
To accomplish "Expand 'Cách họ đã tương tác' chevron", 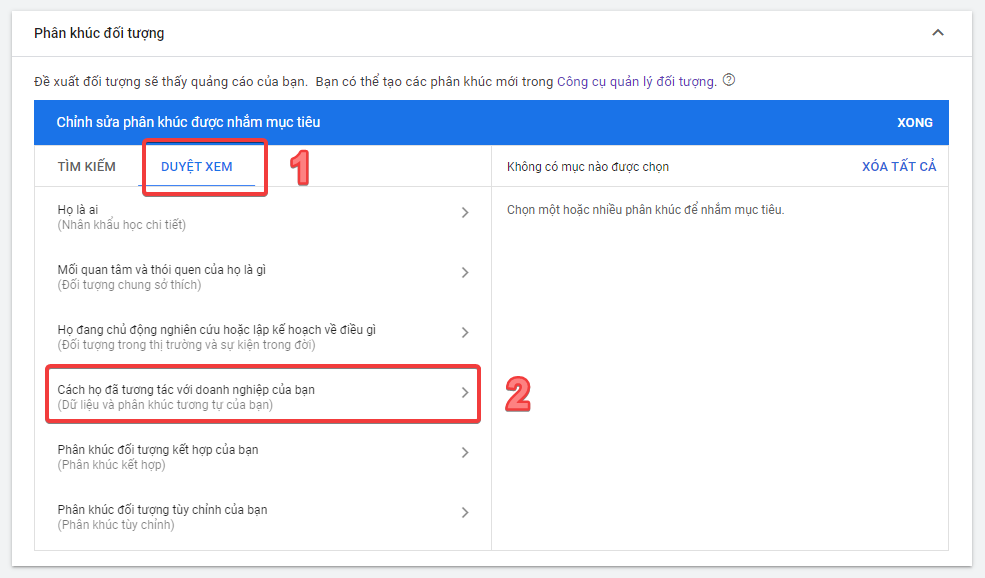I will (x=465, y=393).
